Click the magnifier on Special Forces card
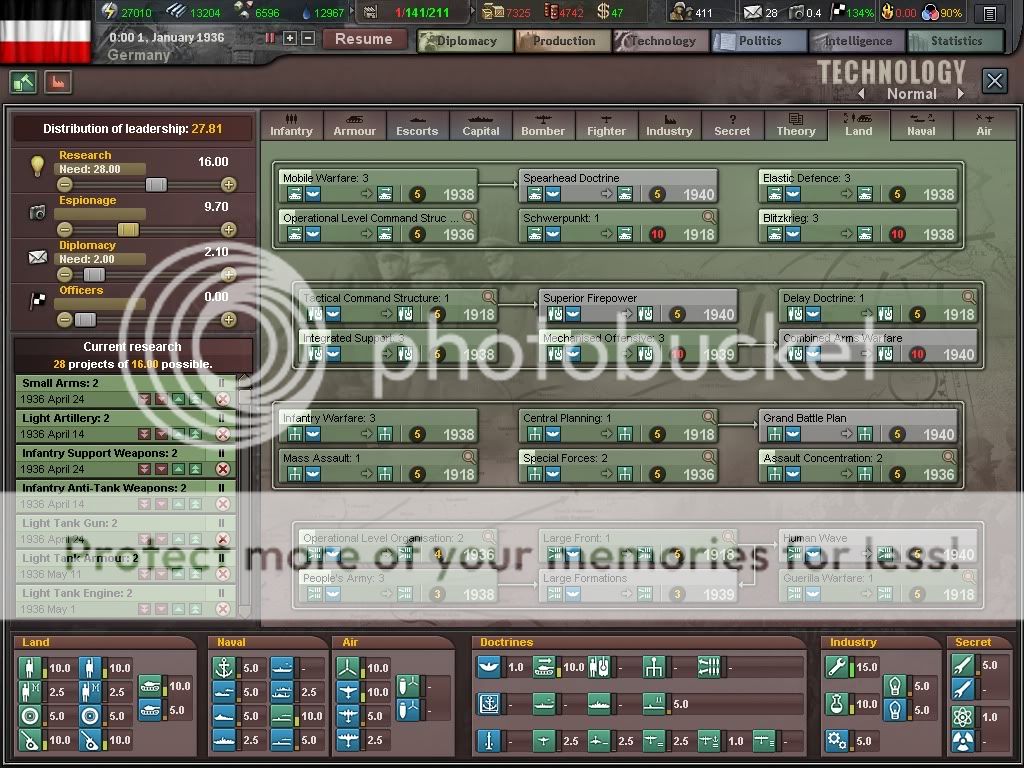The width and height of the screenshot is (1024, 768). [709, 457]
